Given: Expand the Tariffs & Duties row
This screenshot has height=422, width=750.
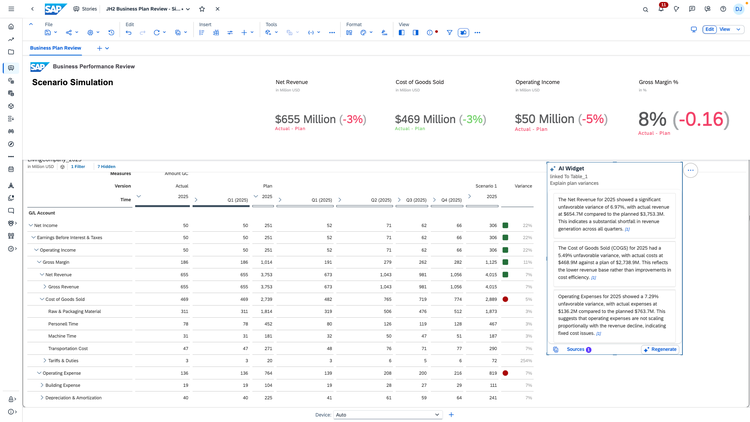Looking at the screenshot, I should (x=45, y=360).
